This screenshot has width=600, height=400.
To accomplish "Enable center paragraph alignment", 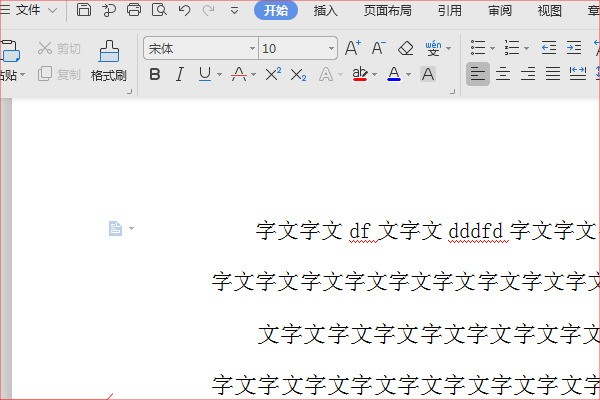I will [503, 74].
